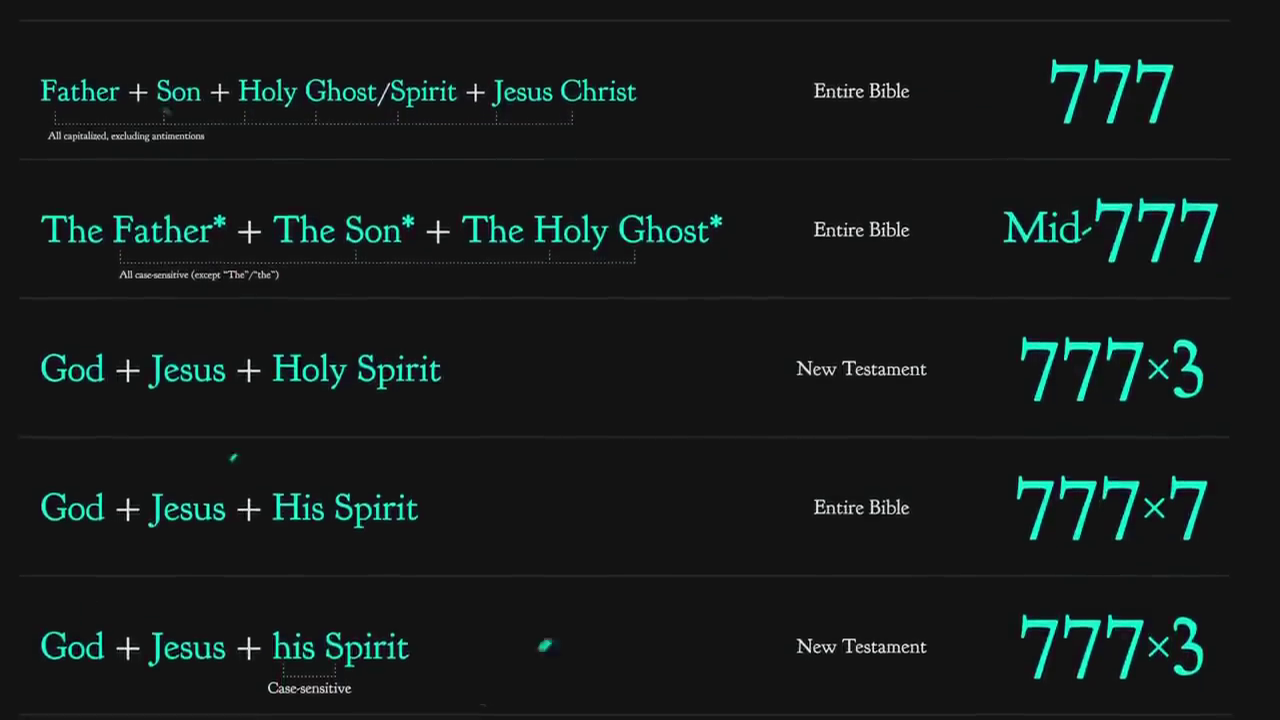The image size is (1280, 720).
Task: Click "New Testament" in the Holy Spirit row
Action: pyautogui.click(x=861, y=369)
